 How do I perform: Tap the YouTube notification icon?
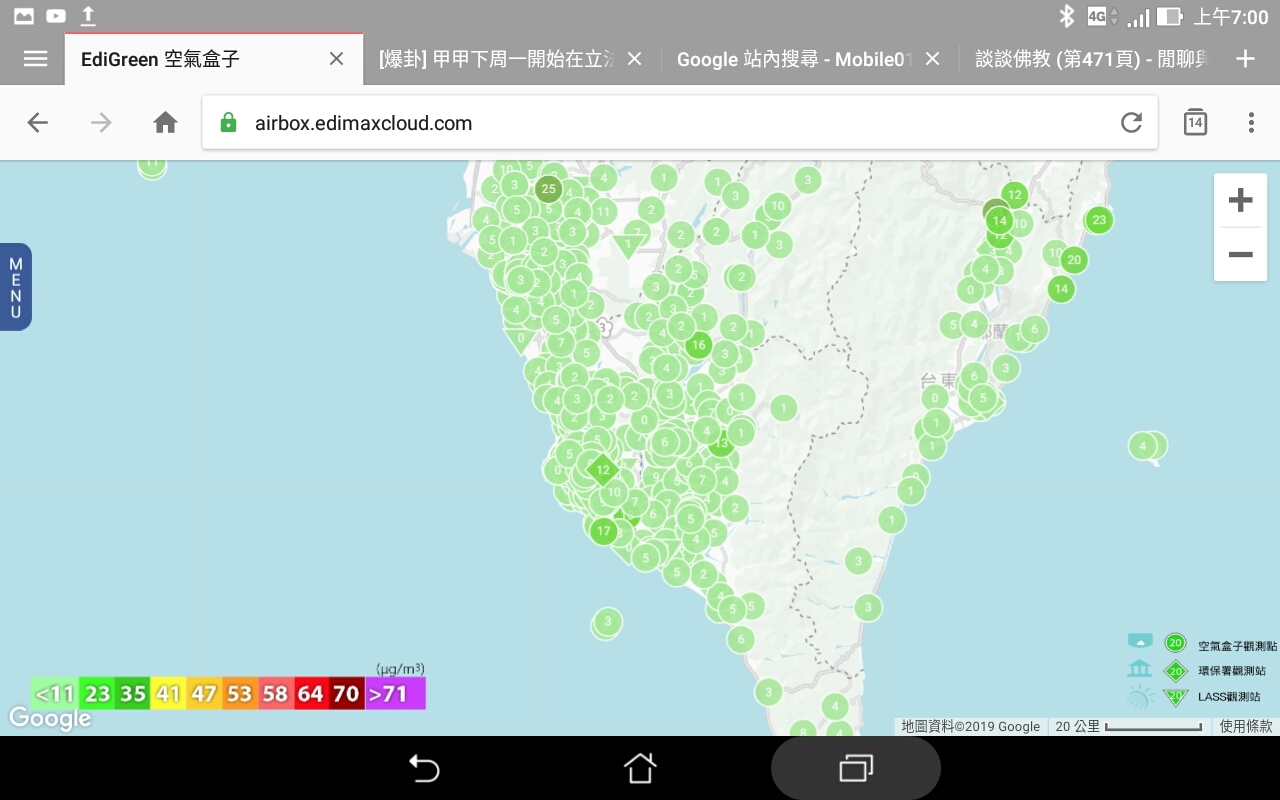[x=56, y=16]
